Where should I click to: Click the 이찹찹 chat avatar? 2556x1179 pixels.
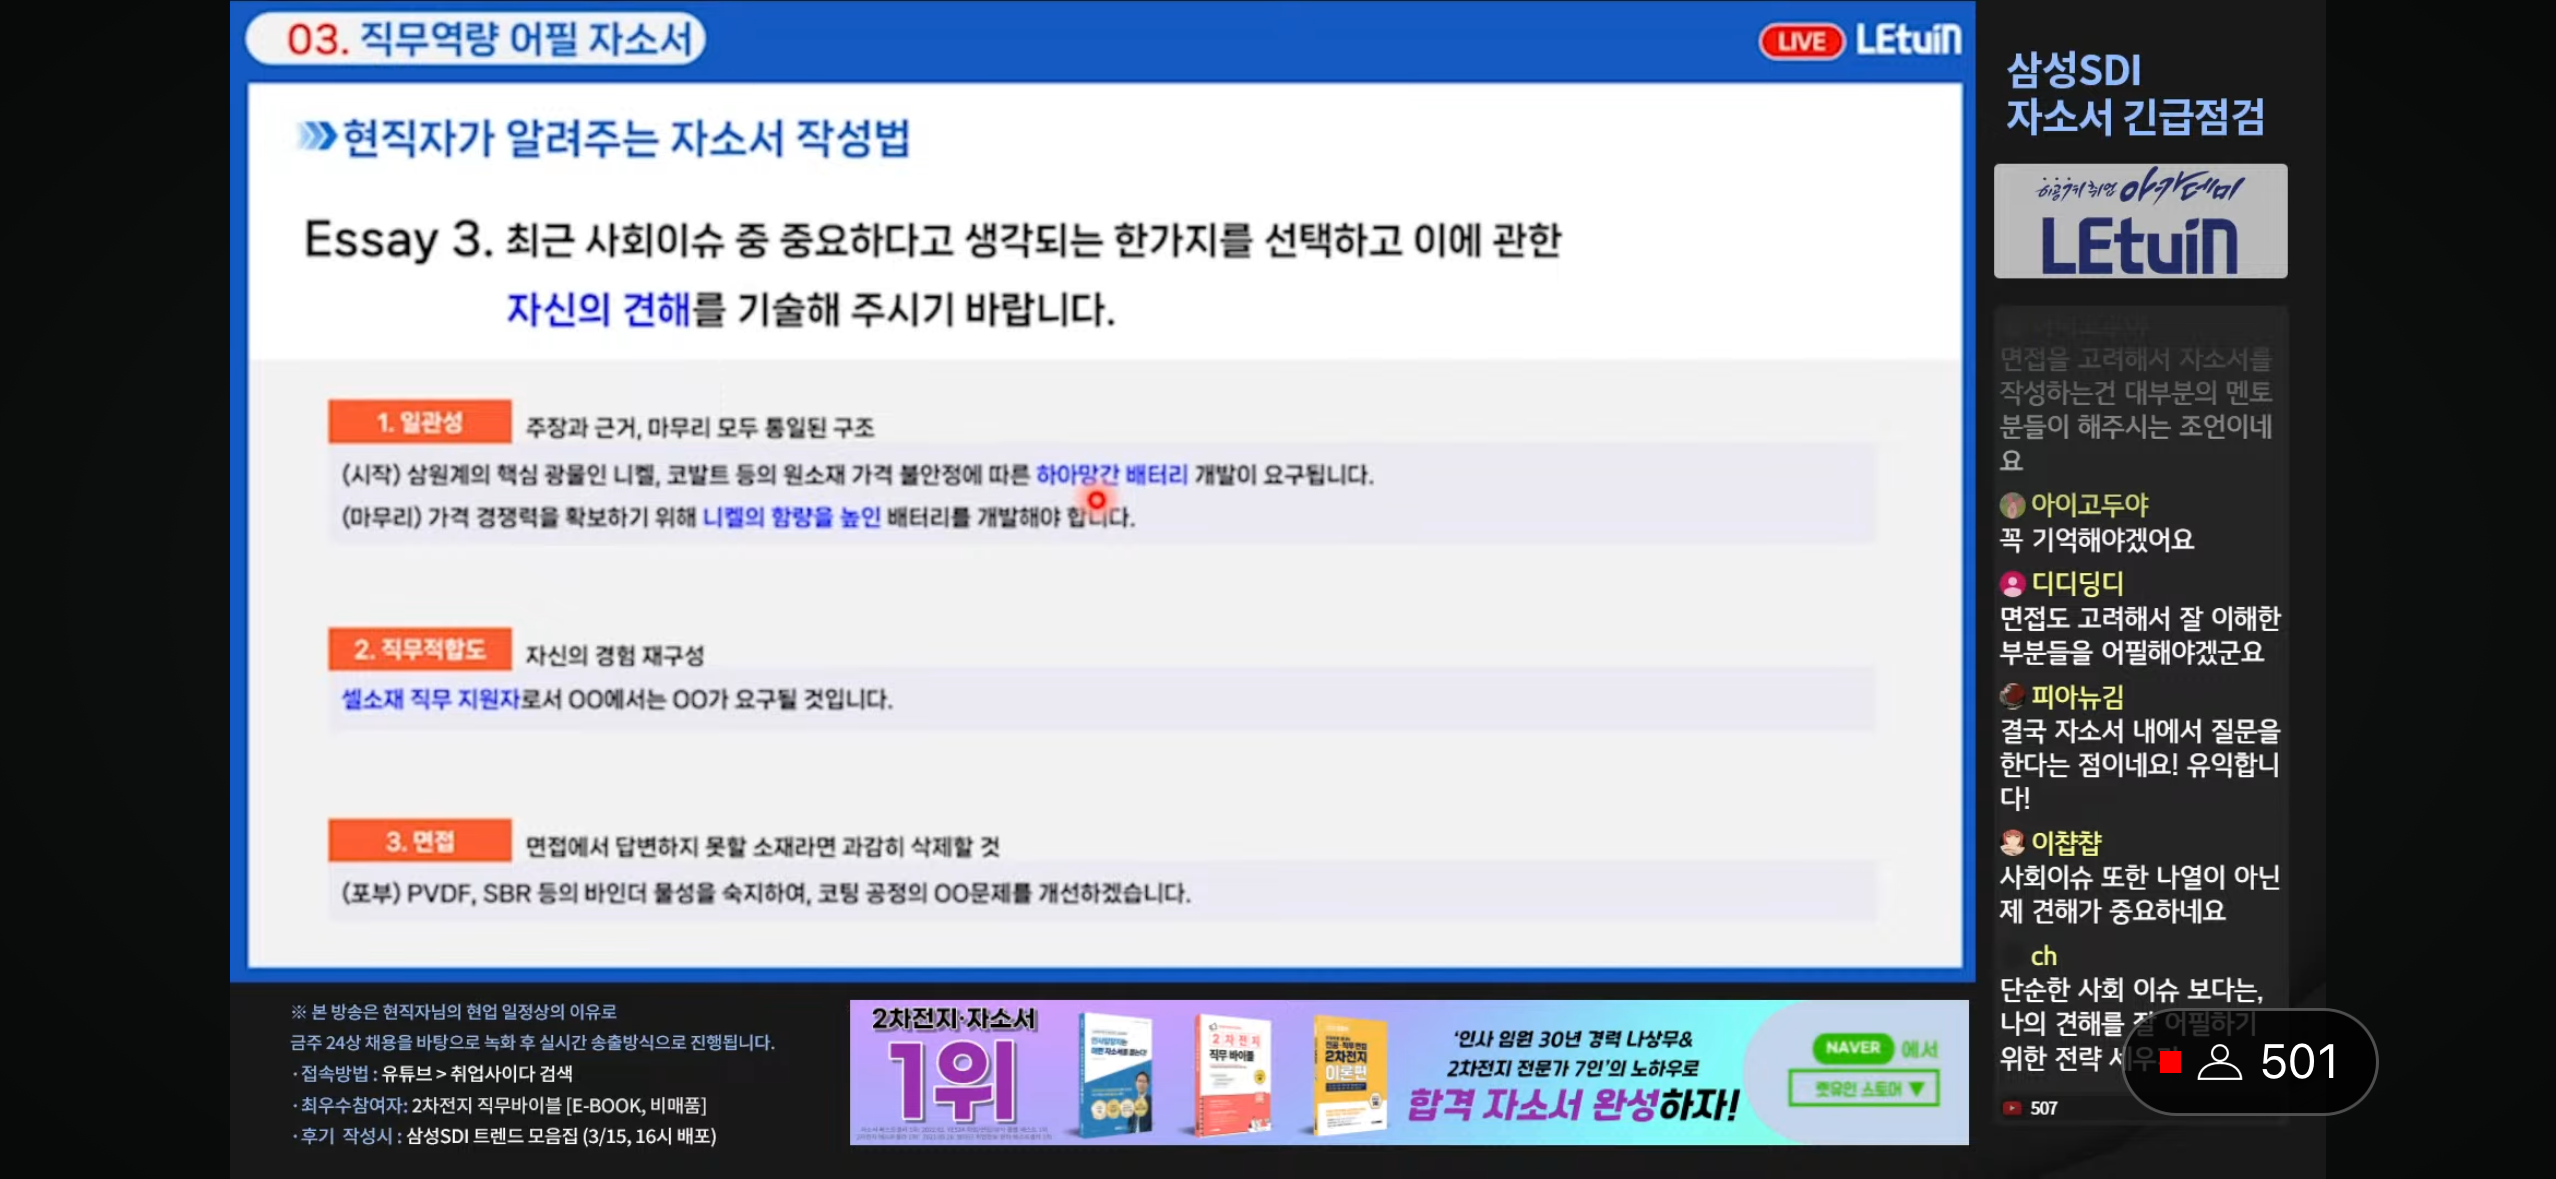(2012, 843)
